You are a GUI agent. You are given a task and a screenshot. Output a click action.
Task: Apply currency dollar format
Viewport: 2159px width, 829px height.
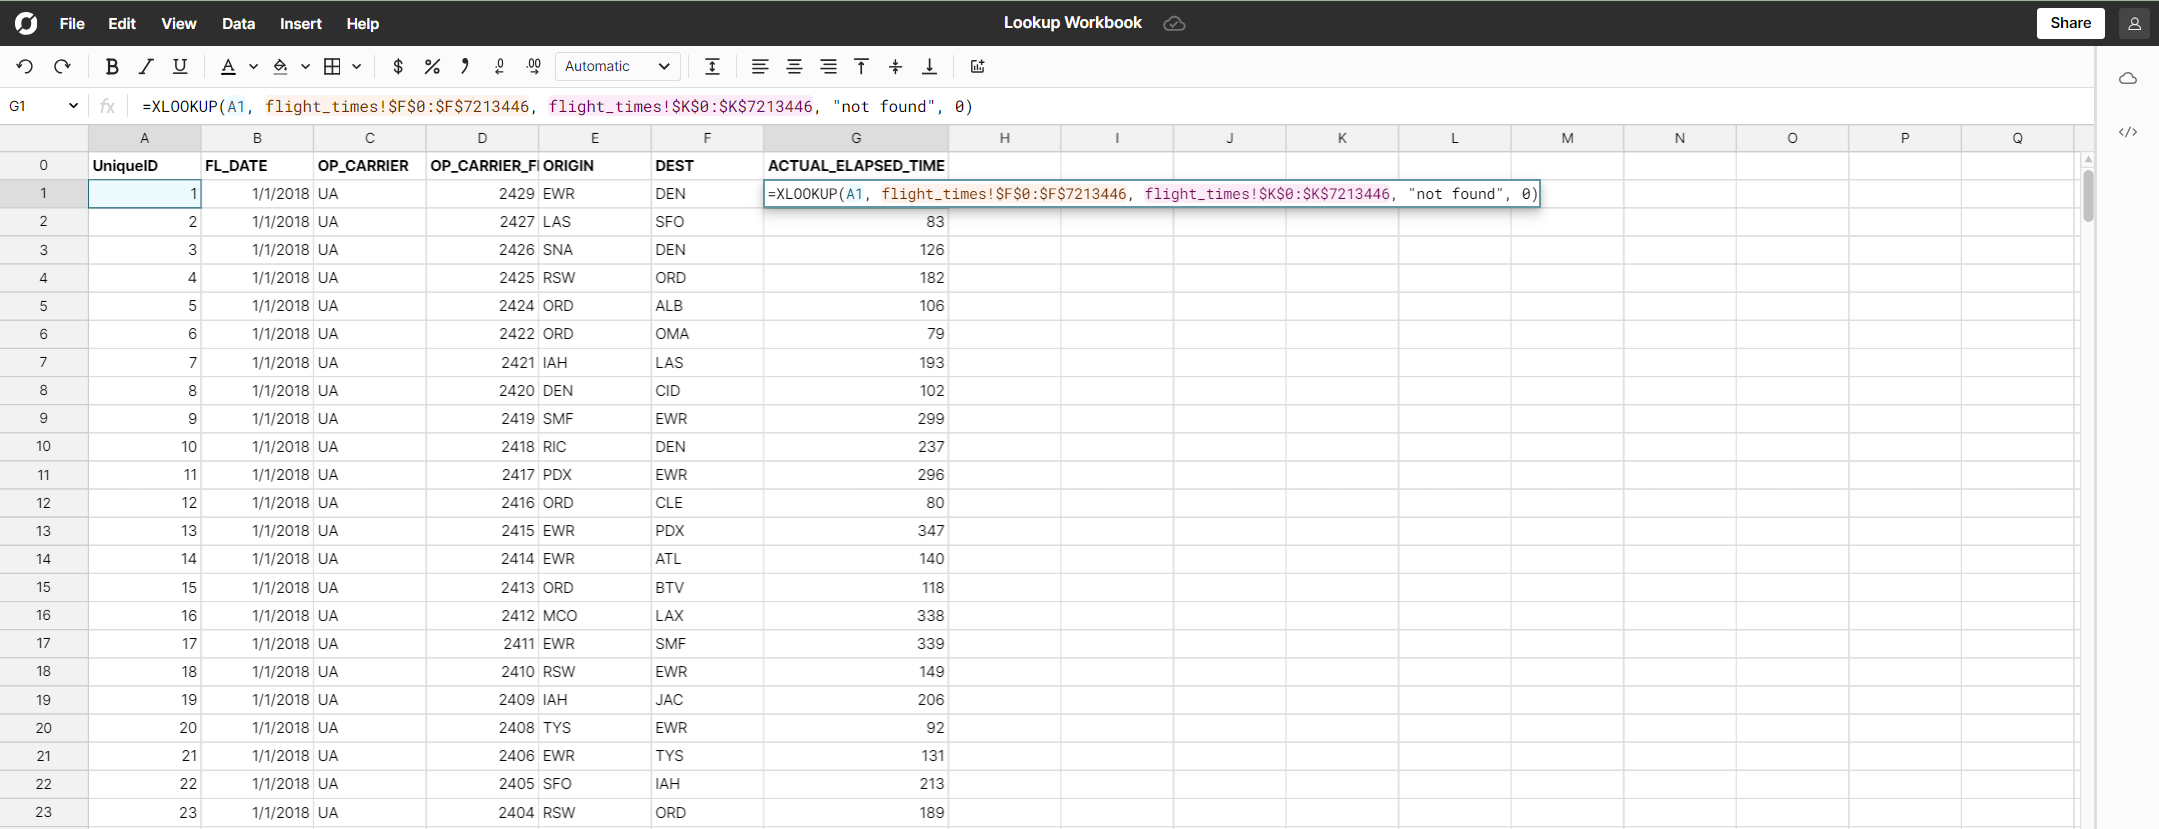point(398,67)
